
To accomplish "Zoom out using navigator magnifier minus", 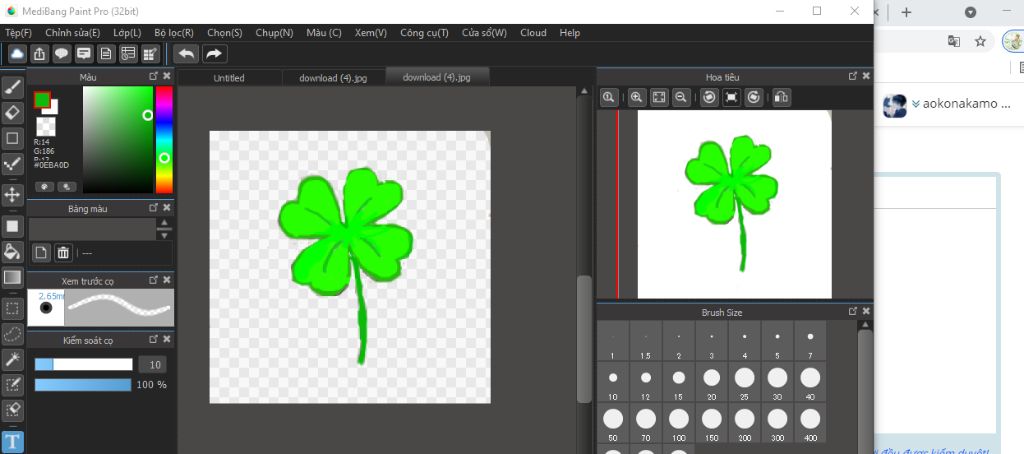I will (680, 97).
